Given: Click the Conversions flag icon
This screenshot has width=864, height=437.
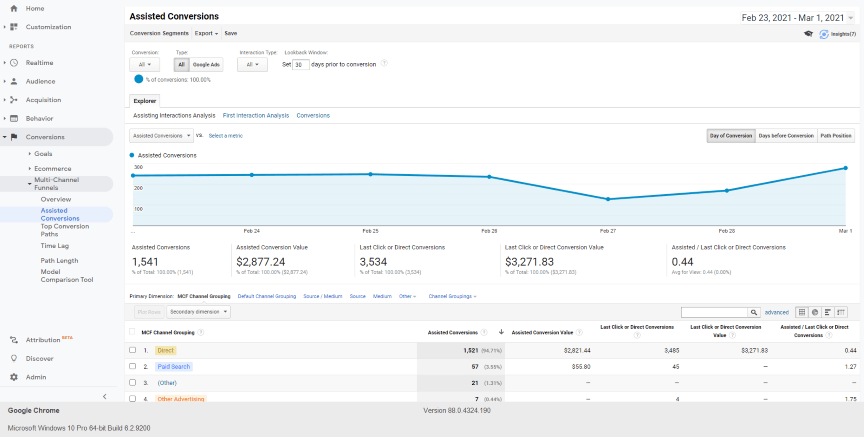Looking at the screenshot, I should tap(14, 137).
